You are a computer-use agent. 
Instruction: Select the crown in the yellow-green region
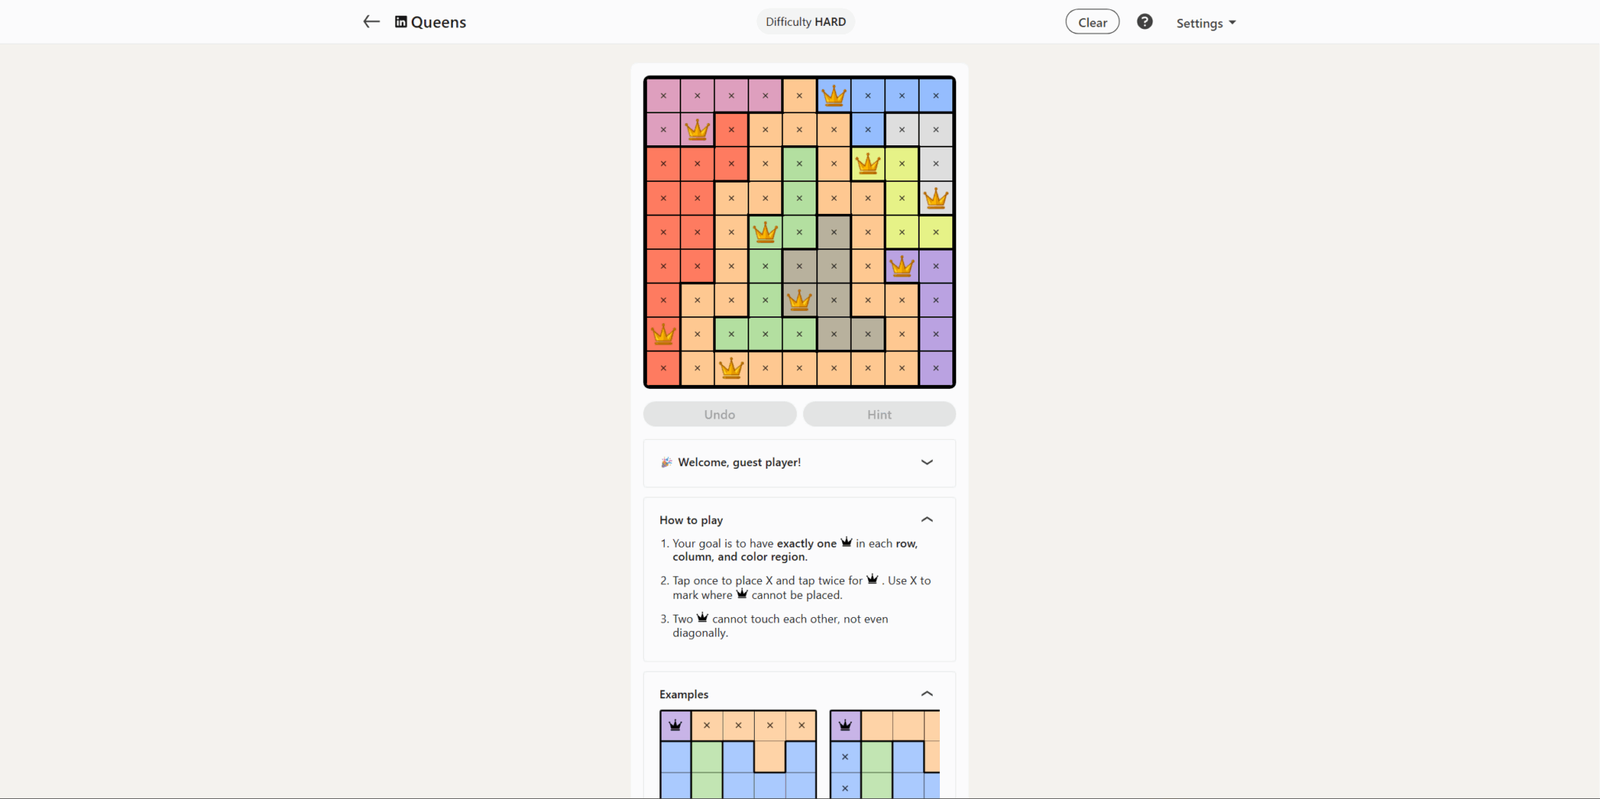point(867,163)
